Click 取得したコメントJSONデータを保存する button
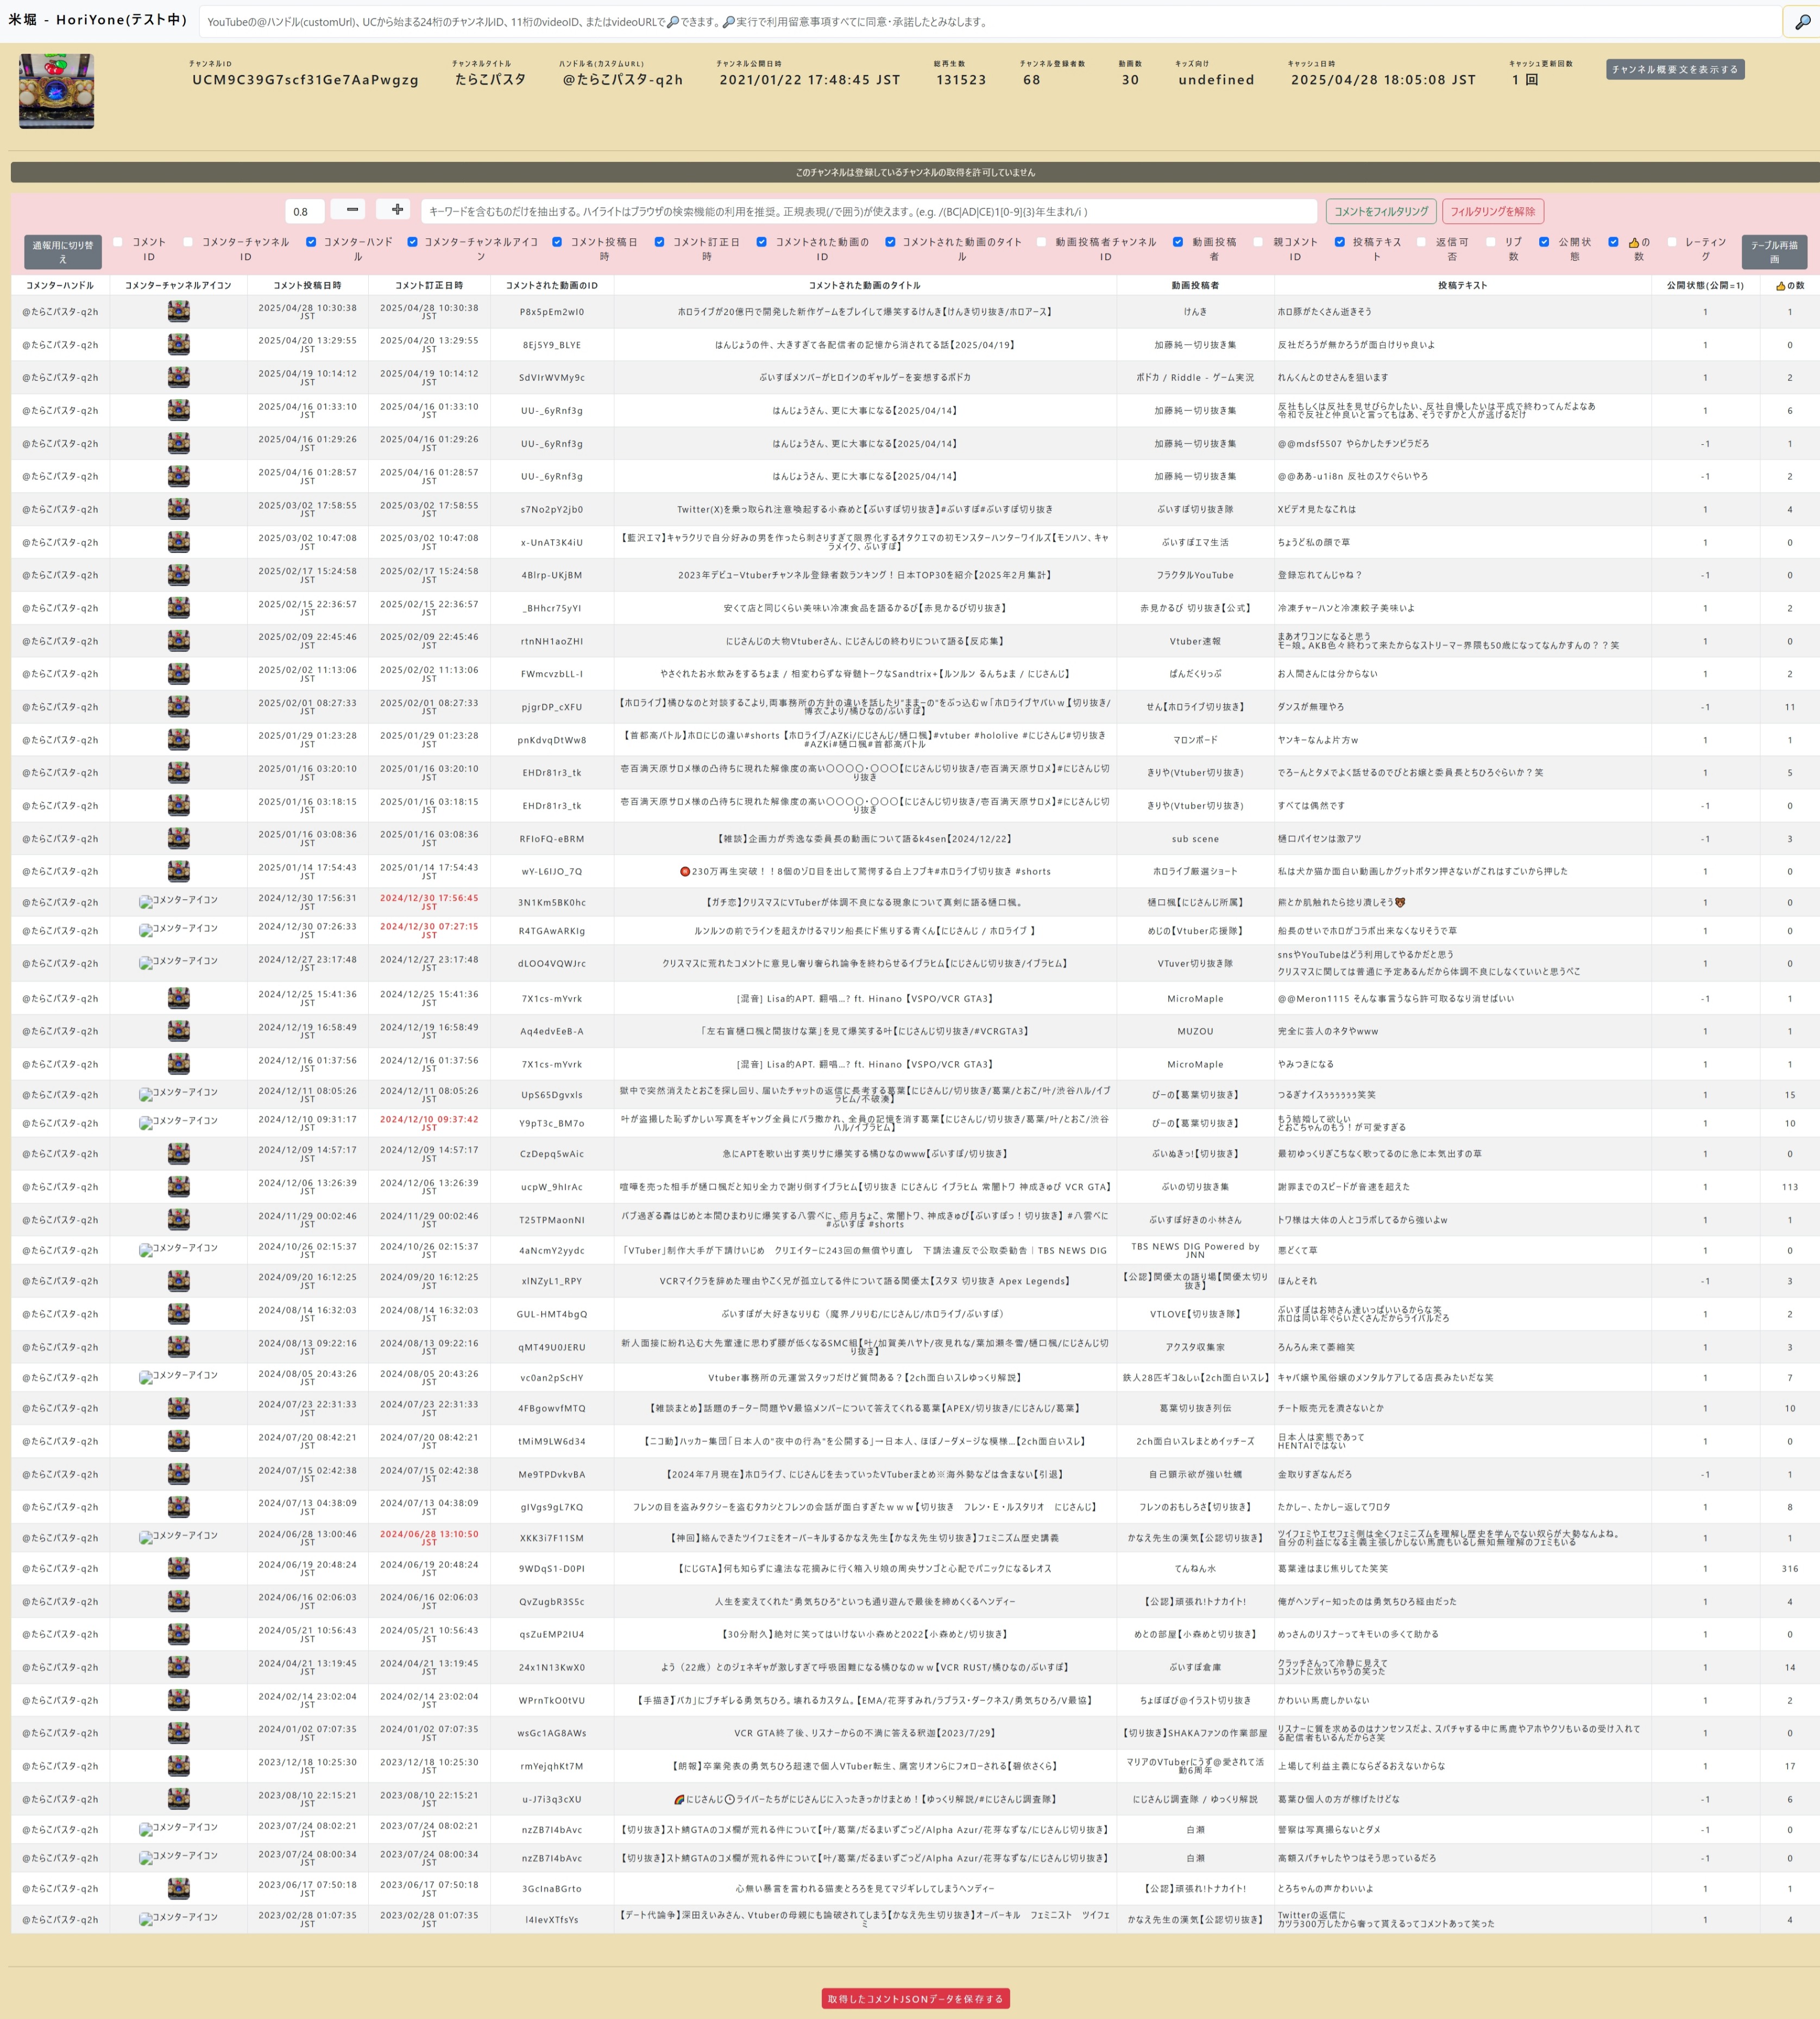 click(x=915, y=1998)
